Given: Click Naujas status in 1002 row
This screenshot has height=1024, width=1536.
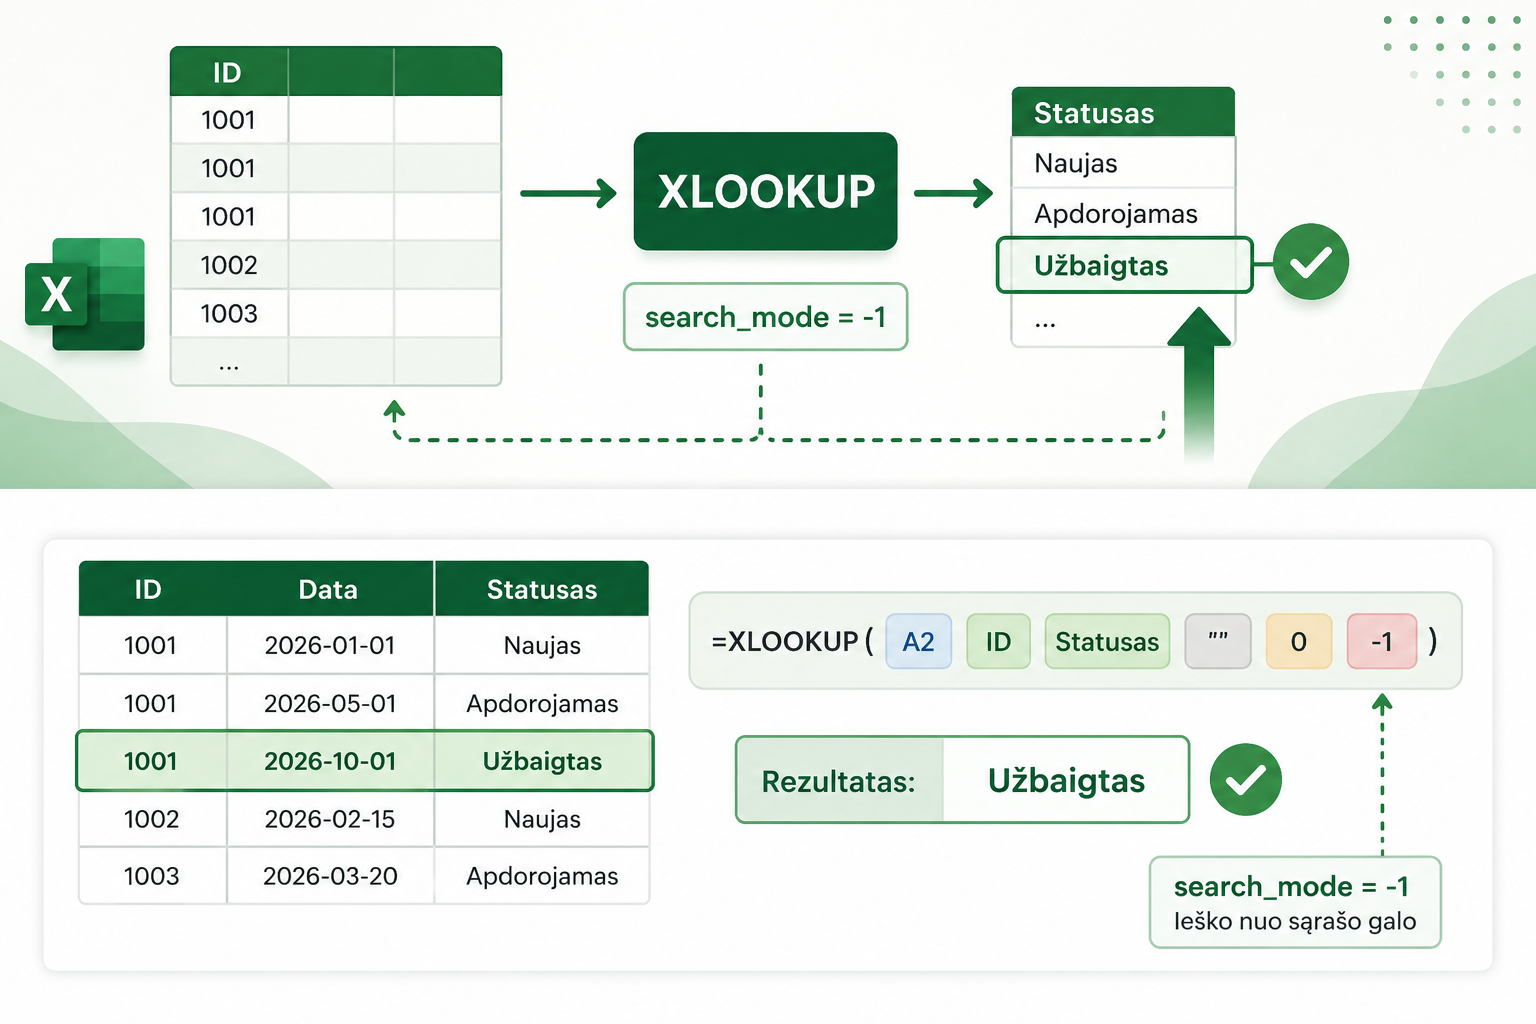Looking at the screenshot, I should [x=542, y=819].
